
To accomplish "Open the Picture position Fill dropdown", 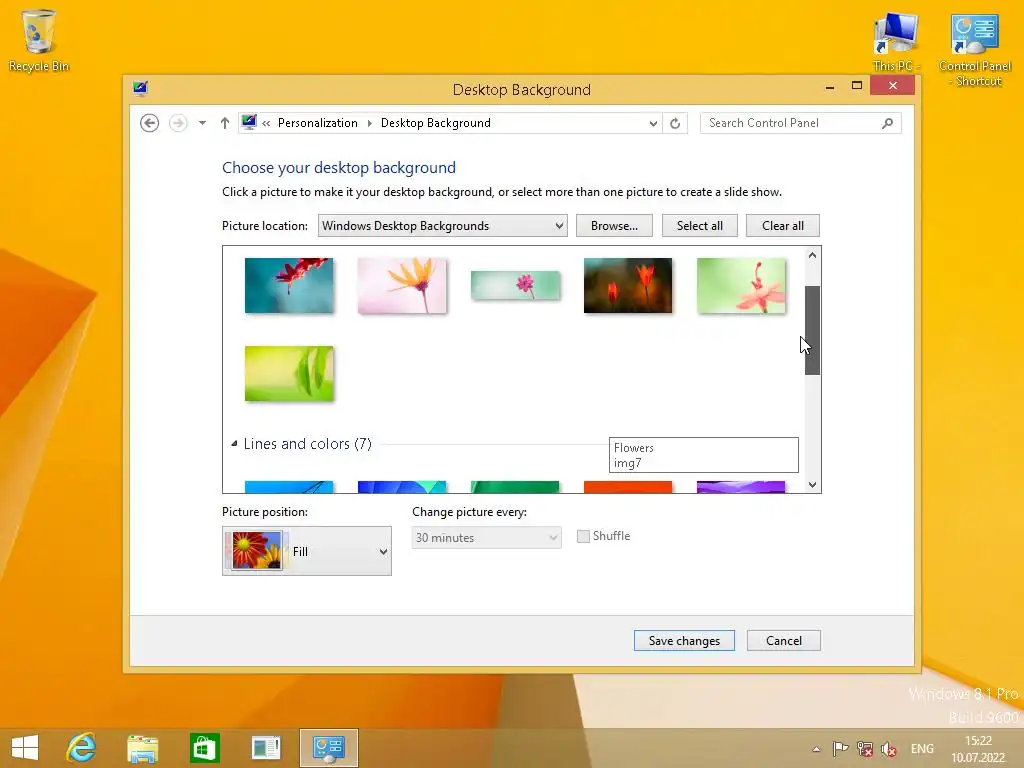I will point(307,551).
